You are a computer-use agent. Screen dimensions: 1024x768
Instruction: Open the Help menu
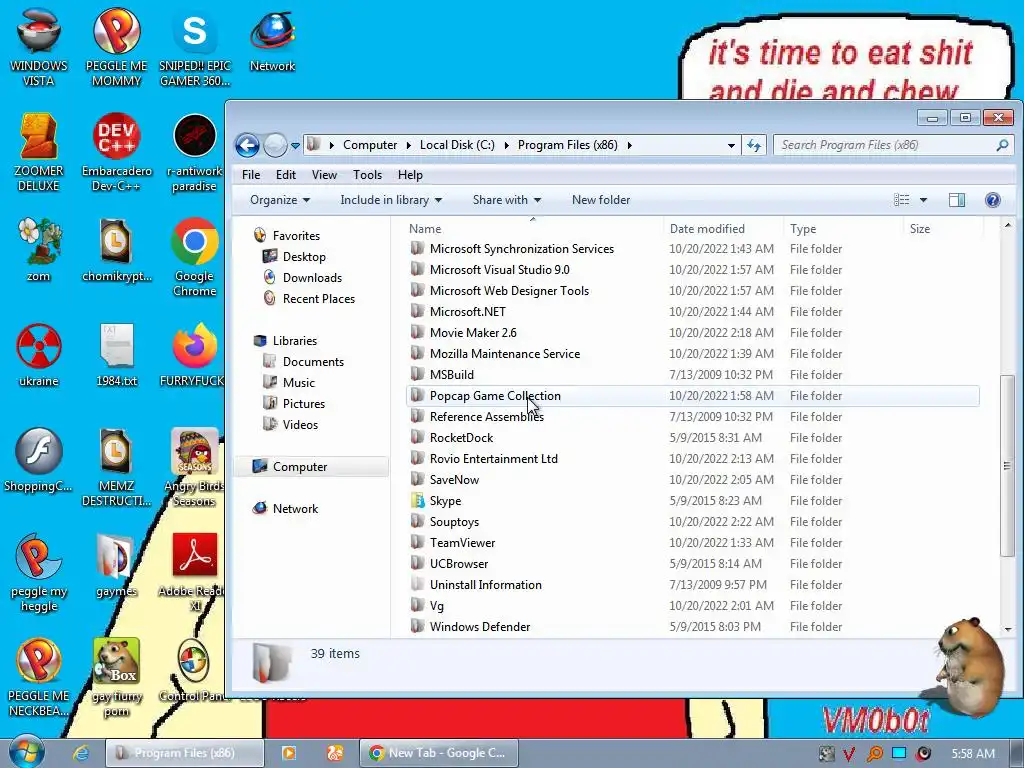click(410, 174)
